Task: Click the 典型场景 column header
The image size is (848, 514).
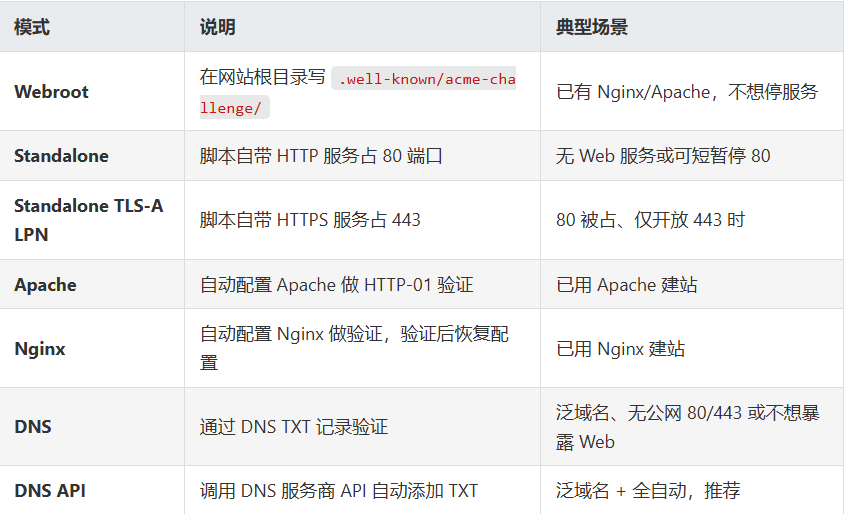Action: tap(592, 27)
